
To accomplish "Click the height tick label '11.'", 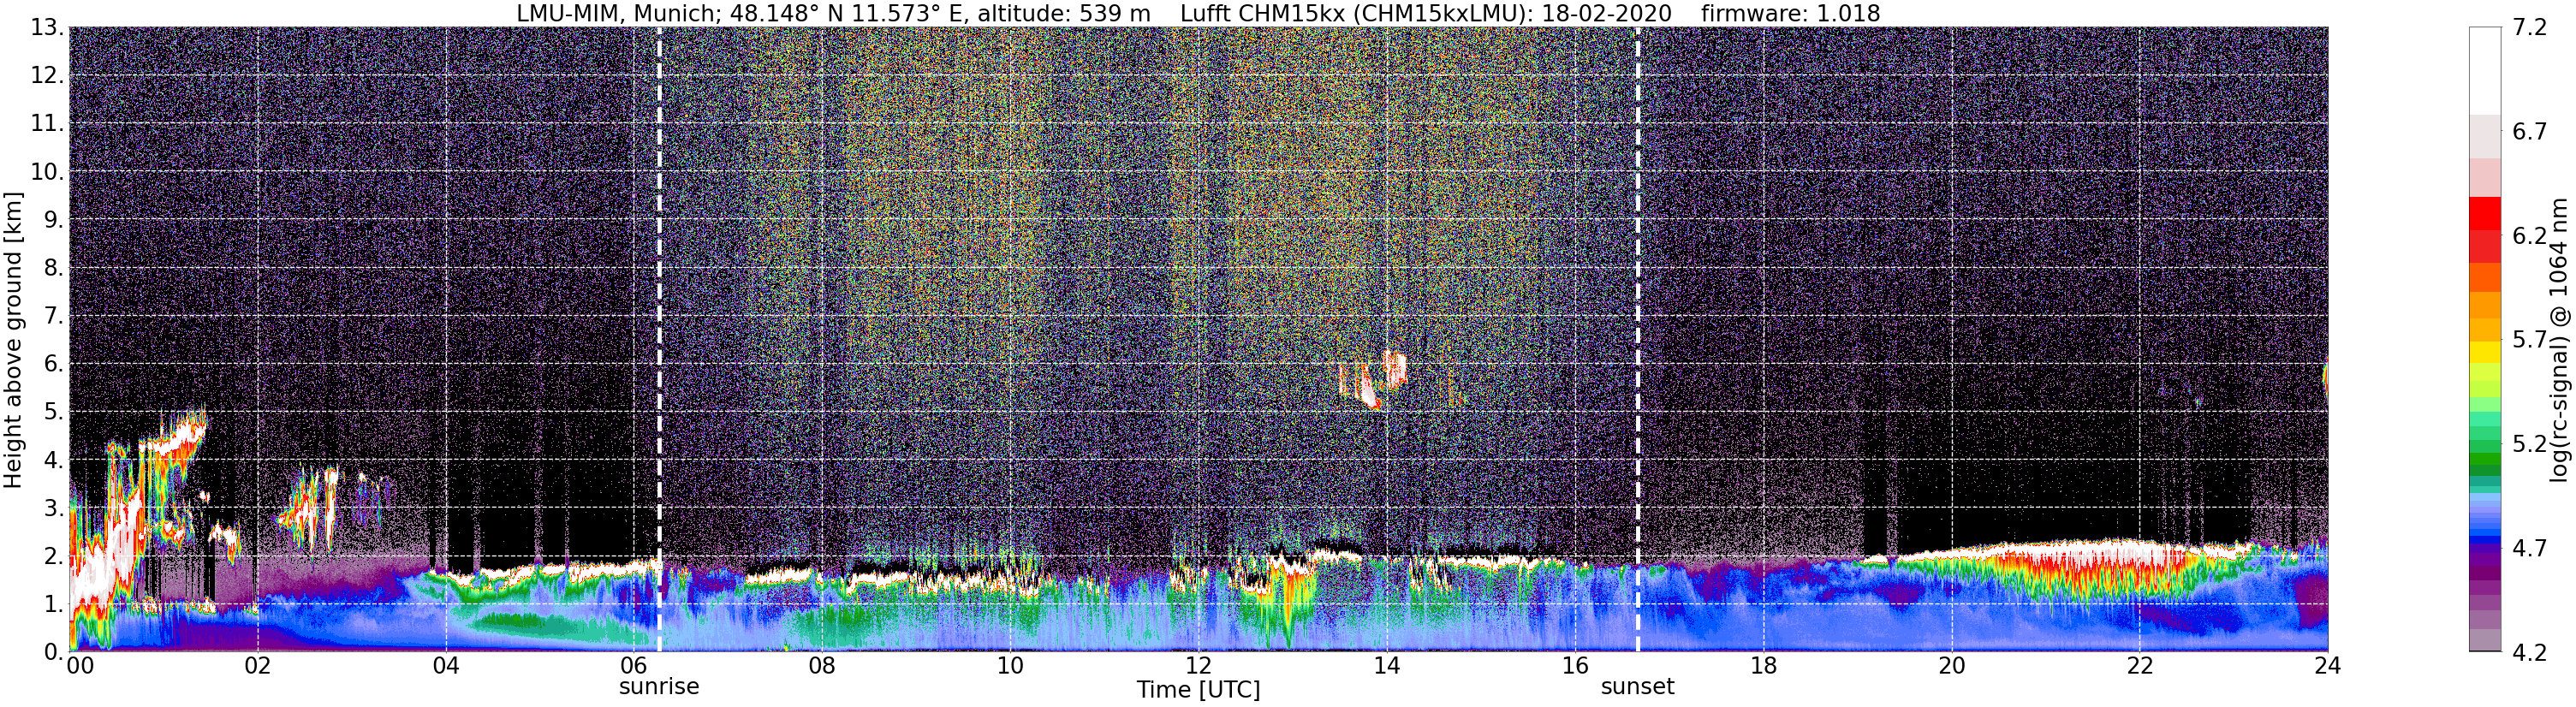I will (x=46, y=124).
